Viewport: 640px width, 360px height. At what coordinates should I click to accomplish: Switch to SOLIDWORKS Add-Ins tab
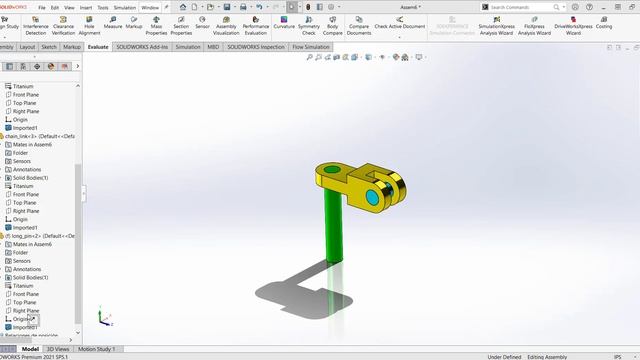(142, 47)
